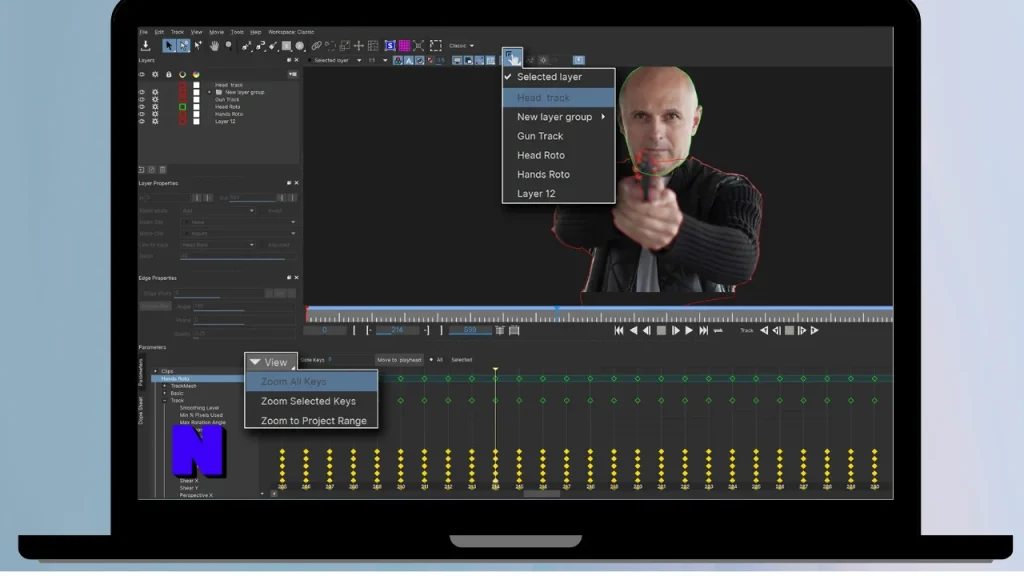The image size is (1024, 576).
Task: Click the Track backward triangle button
Action: click(x=764, y=330)
